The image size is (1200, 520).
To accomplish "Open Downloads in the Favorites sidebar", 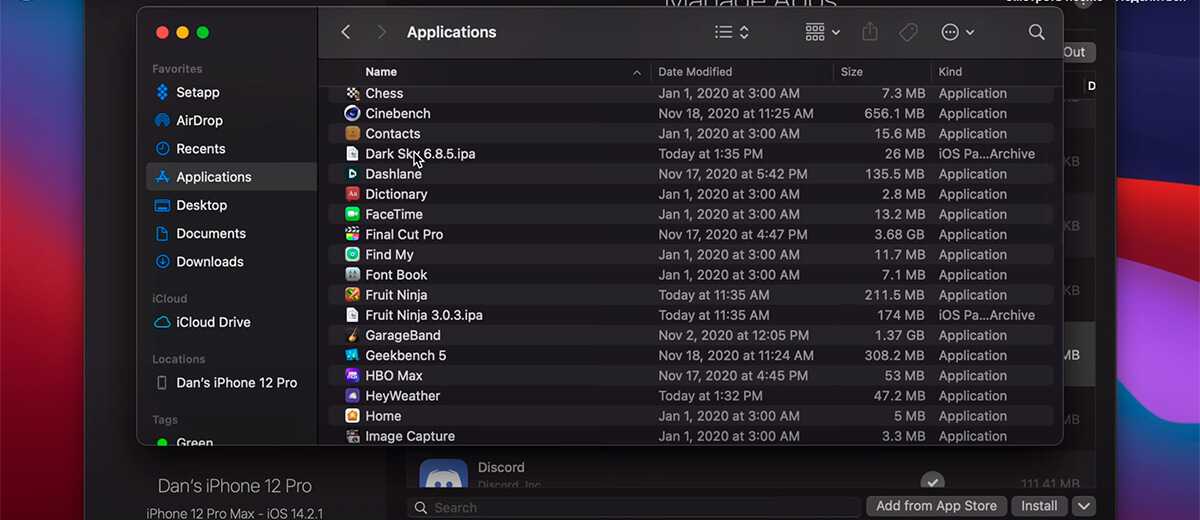I will coord(209,261).
